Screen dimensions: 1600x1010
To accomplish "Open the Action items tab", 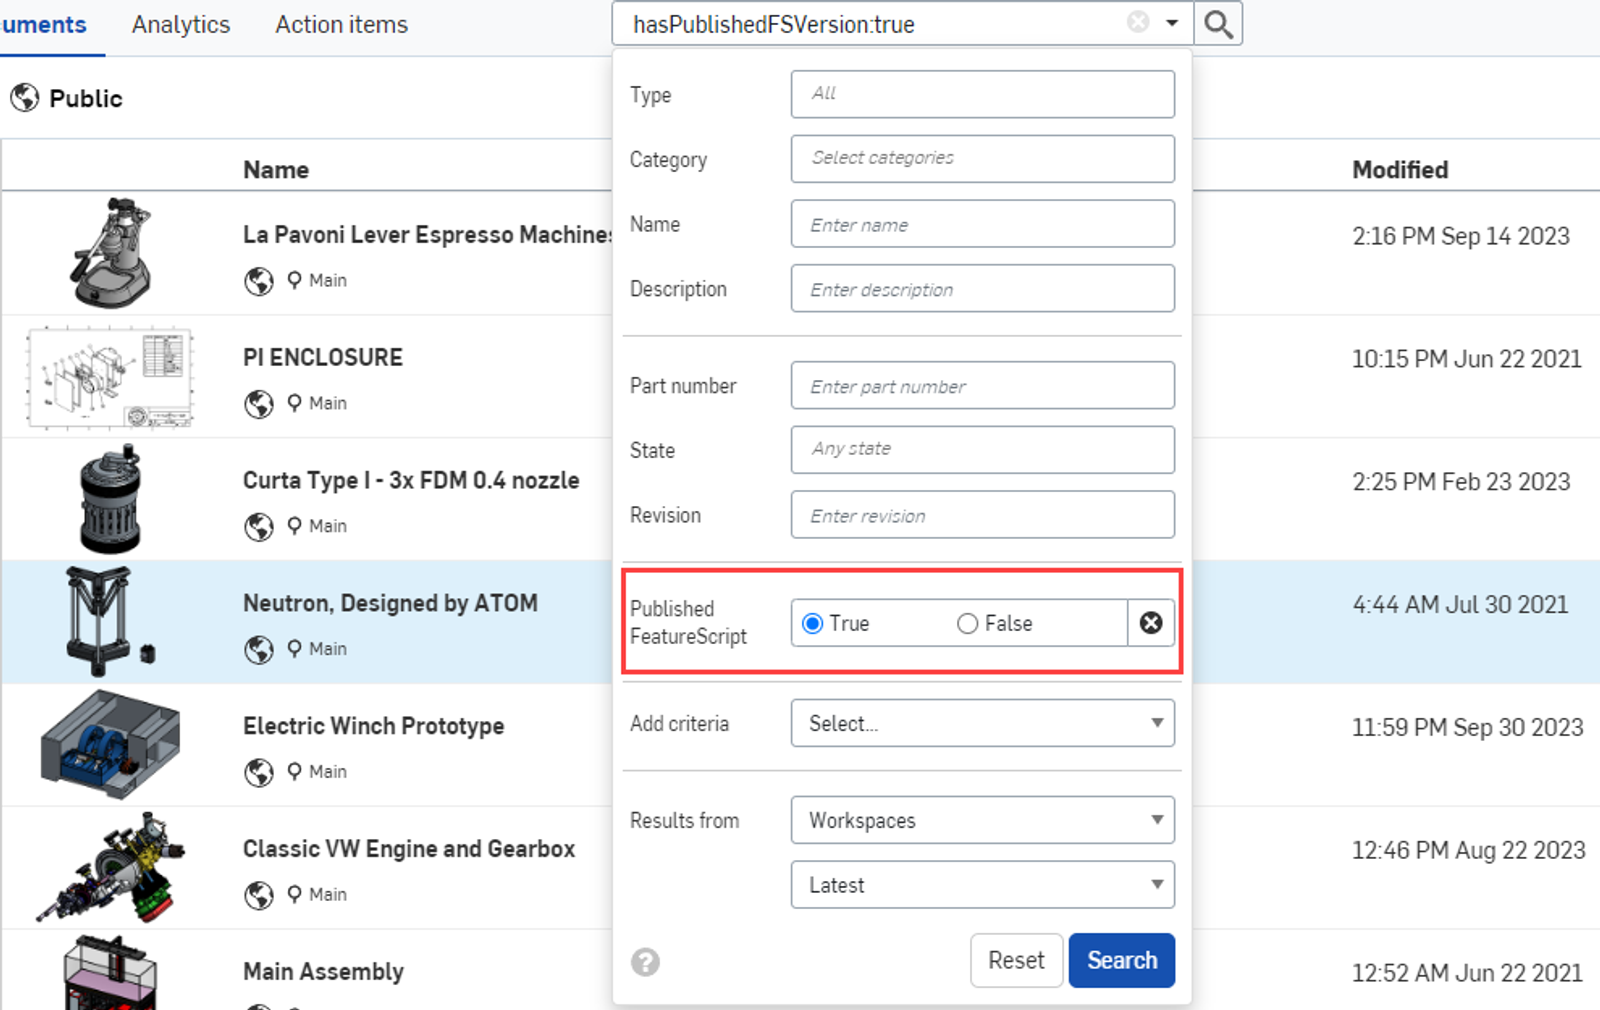I will (341, 24).
